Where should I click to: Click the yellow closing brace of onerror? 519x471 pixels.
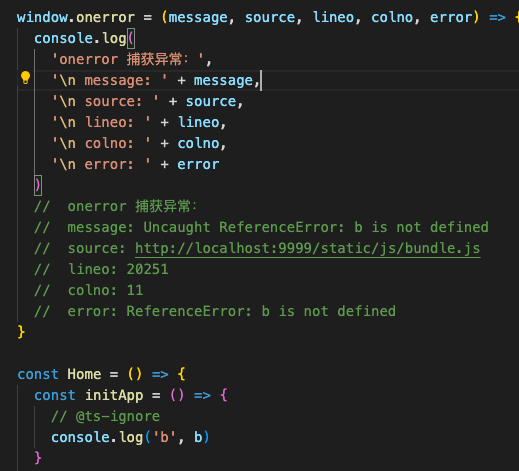coord(21,332)
